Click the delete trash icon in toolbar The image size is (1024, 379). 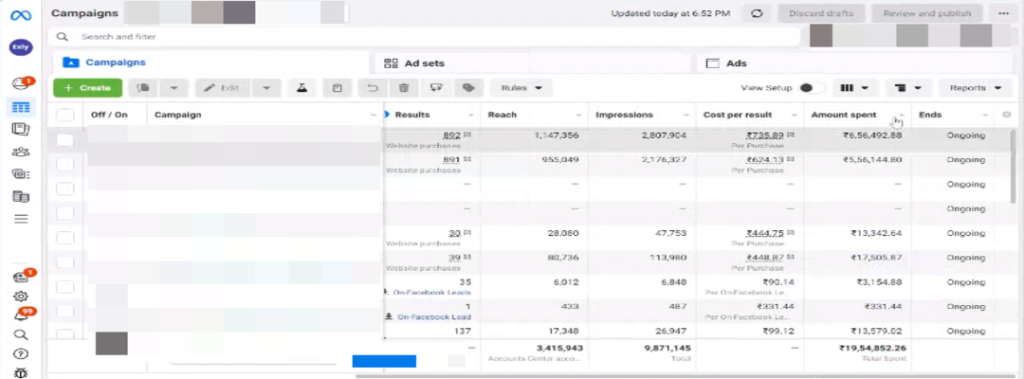click(404, 88)
